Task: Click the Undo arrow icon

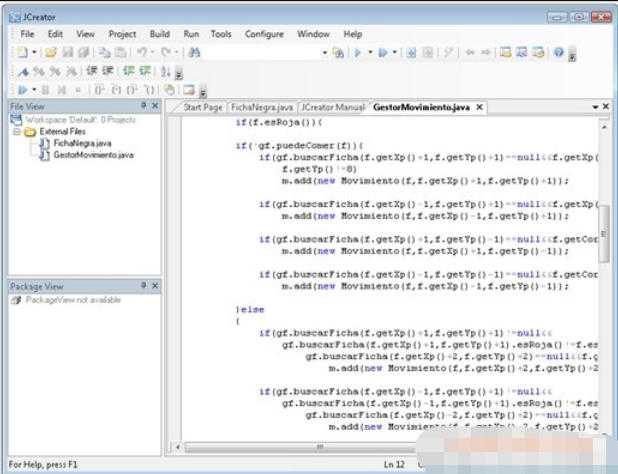Action: click(143, 52)
